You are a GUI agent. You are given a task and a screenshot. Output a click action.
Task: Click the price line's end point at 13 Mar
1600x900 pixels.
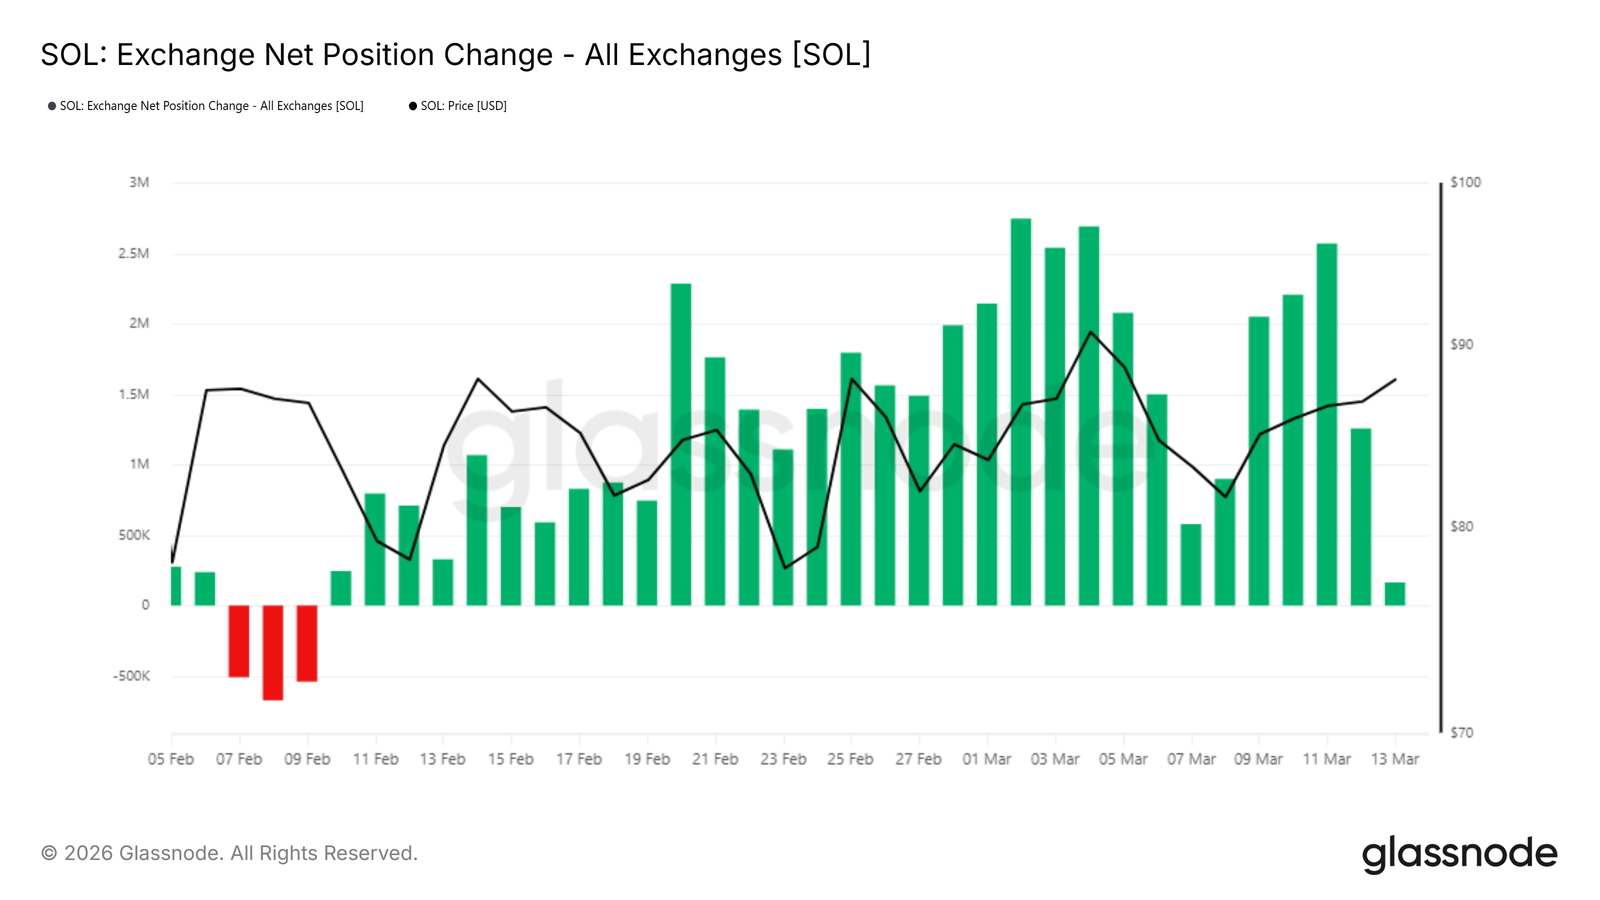1395,380
